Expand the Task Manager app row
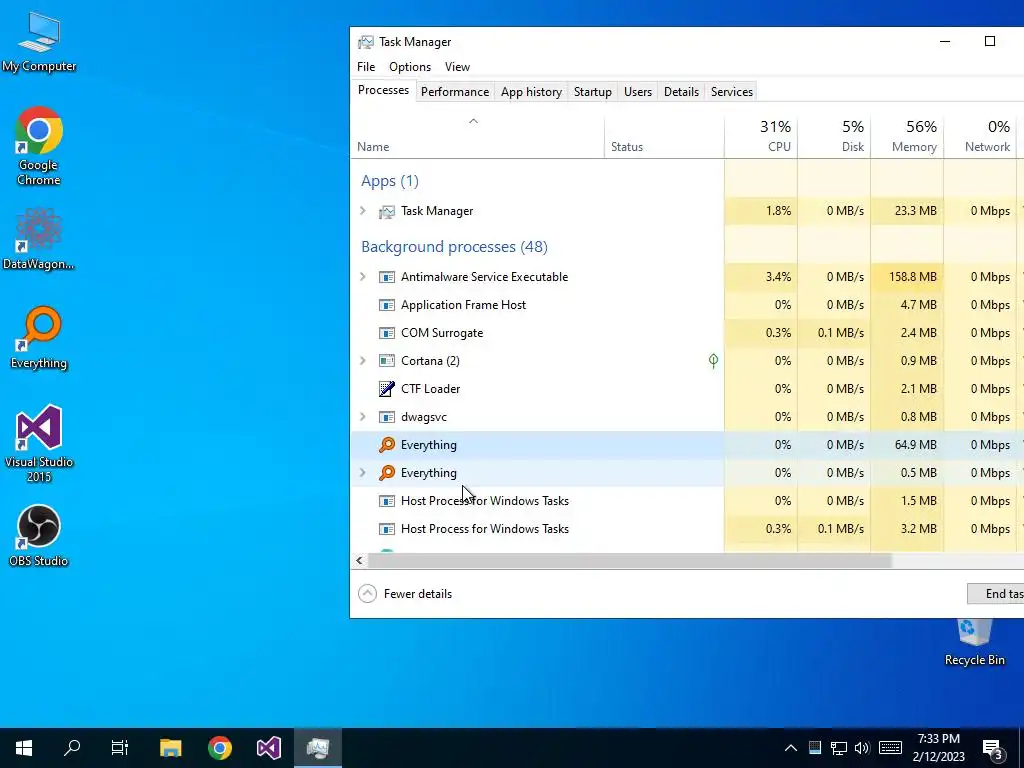The height and width of the screenshot is (768, 1024). (363, 211)
